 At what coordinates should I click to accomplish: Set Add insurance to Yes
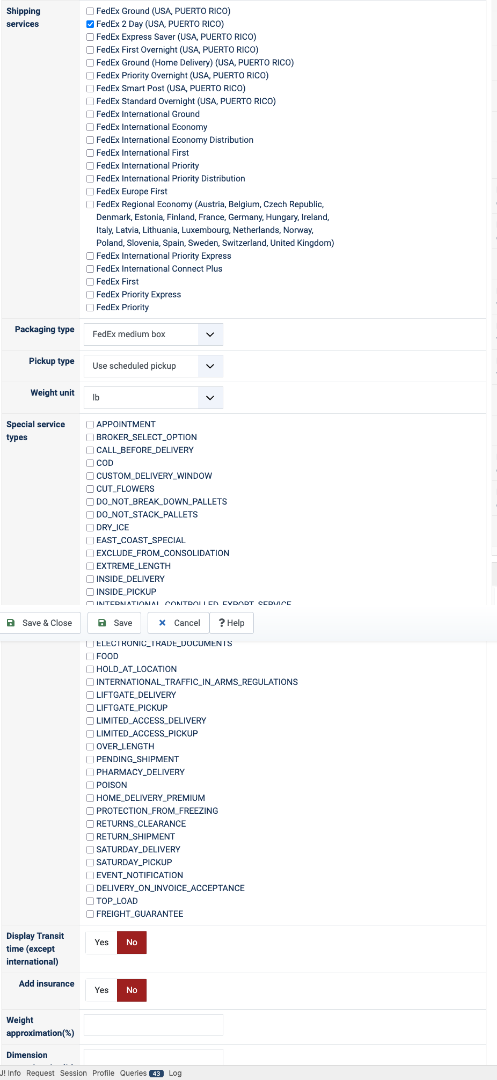[x=101, y=990]
